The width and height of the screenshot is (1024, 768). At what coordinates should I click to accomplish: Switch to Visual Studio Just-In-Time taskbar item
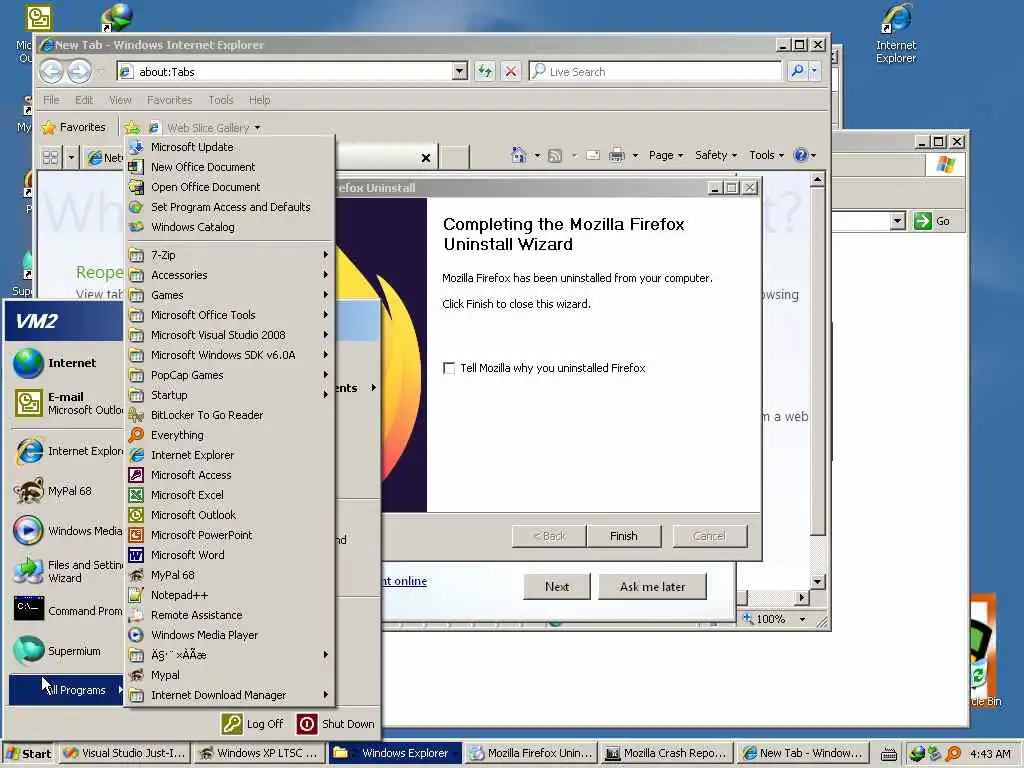124,753
